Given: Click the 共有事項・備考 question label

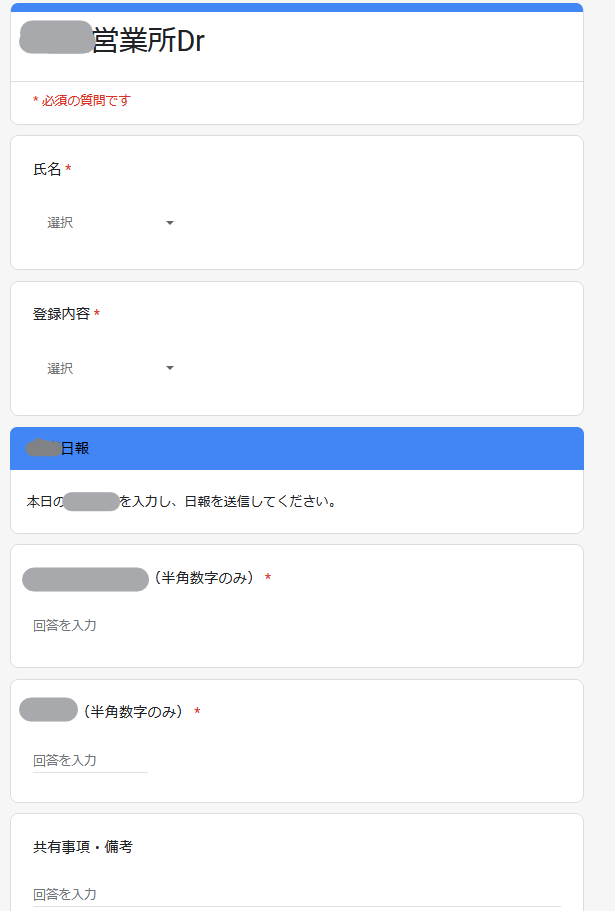Looking at the screenshot, I should (x=82, y=847).
